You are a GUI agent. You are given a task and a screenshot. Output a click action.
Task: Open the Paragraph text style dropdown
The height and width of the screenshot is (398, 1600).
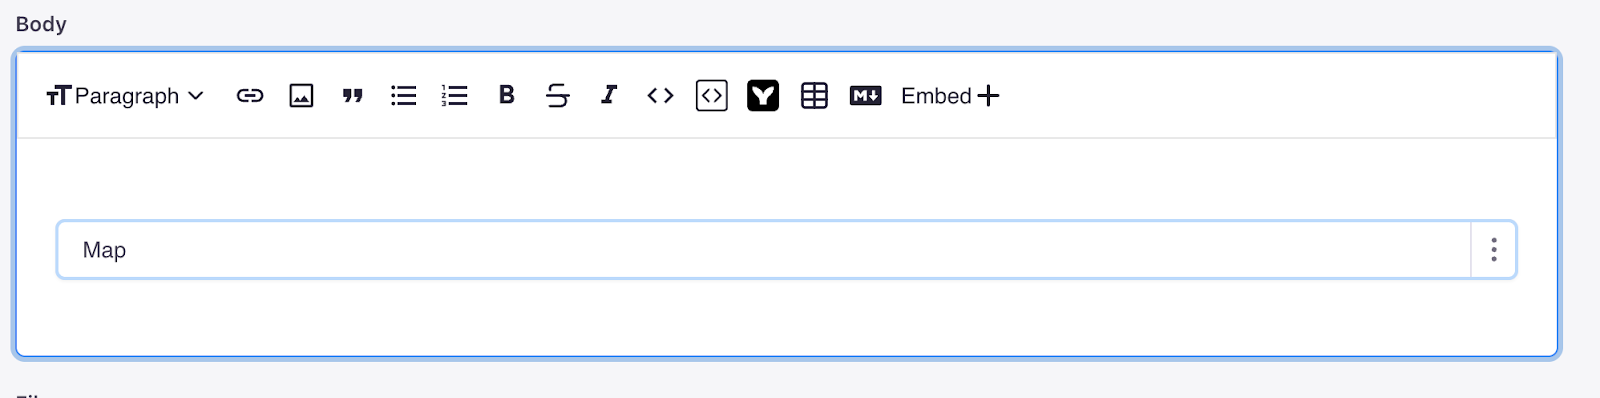tap(125, 96)
